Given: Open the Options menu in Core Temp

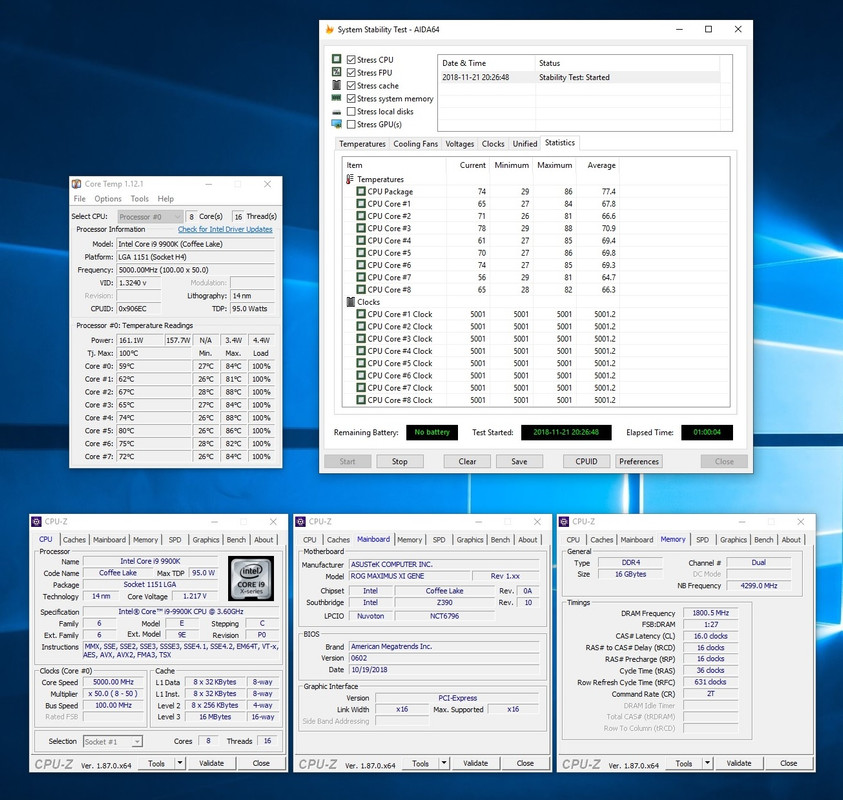Looking at the screenshot, I should tap(108, 198).
